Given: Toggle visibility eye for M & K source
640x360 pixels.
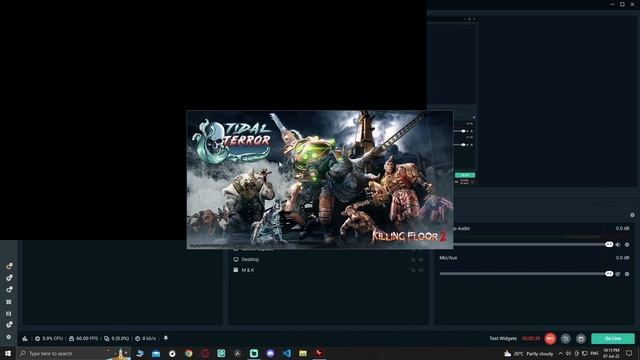Looking at the screenshot, I should coord(421,270).
